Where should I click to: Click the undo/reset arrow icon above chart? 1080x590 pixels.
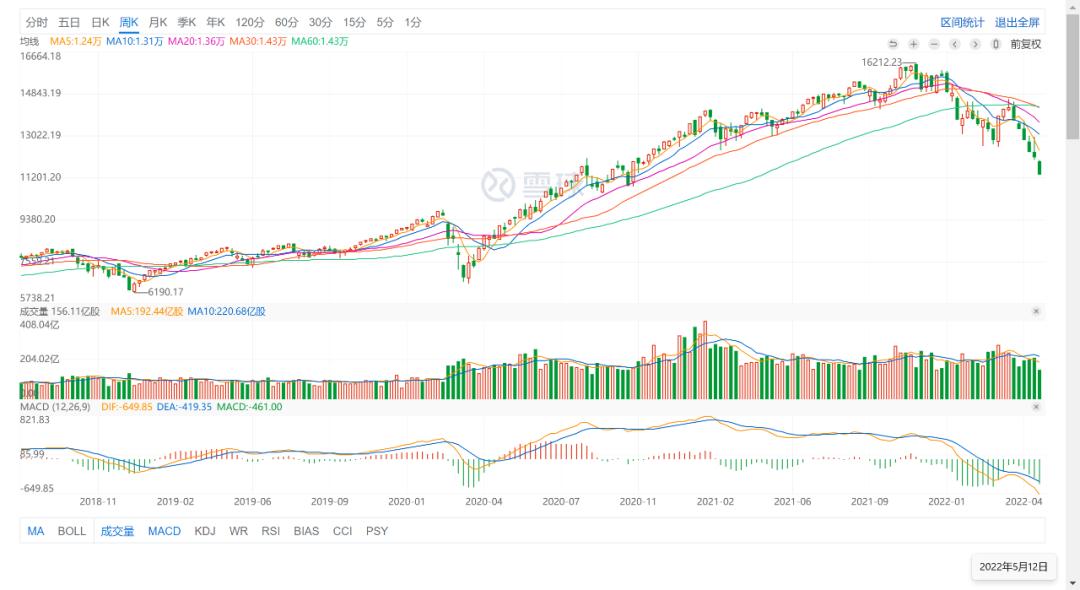pos(893,44)
